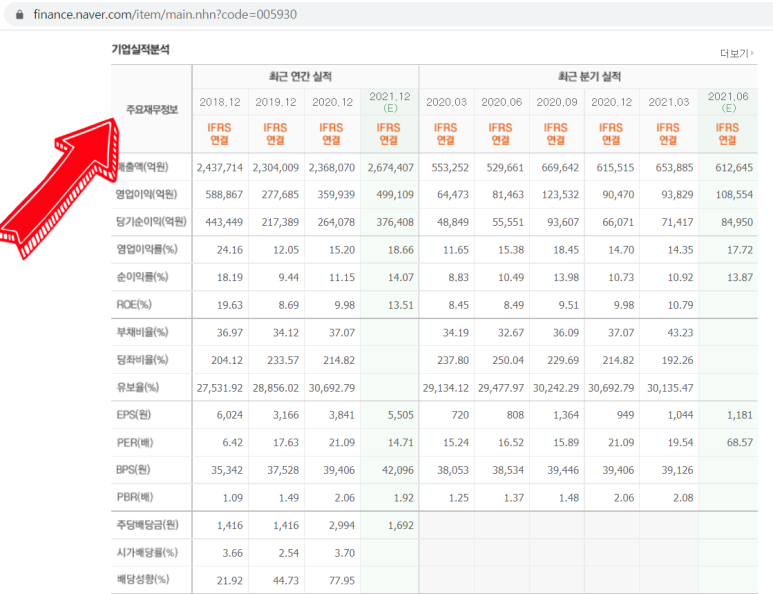This screenshot has height=594, width=773.
Task: Click the lock icon in address bar
Action: [19, 14]
